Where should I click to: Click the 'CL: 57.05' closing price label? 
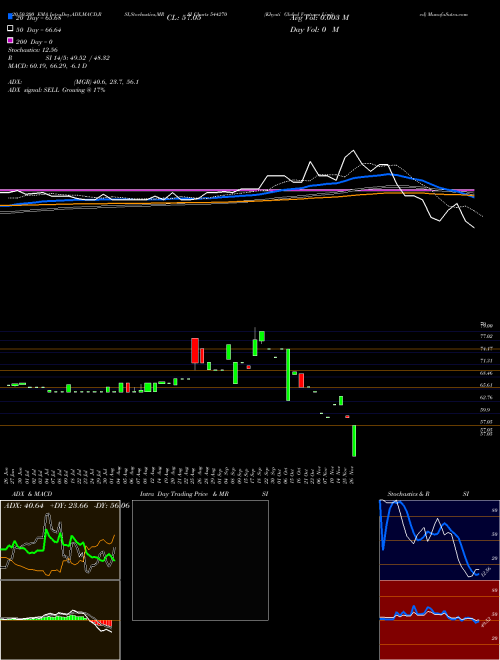tap(184, 18)
